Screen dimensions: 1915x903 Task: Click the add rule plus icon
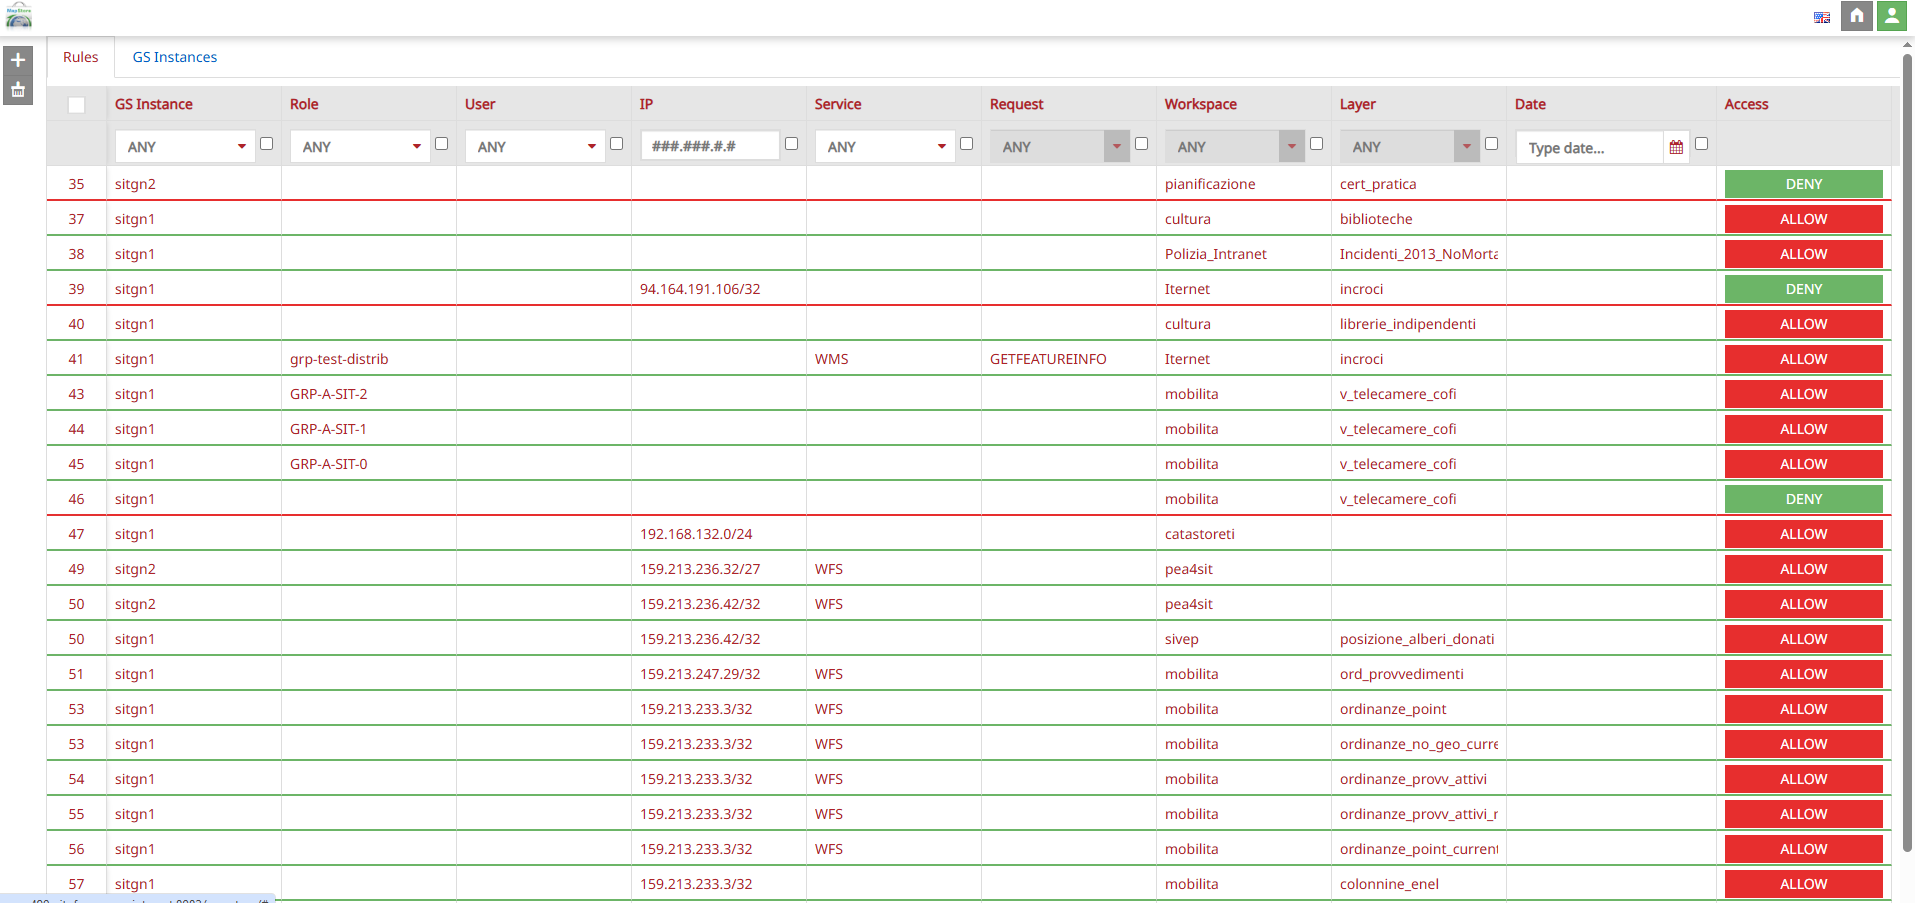(x=18, y=60)
